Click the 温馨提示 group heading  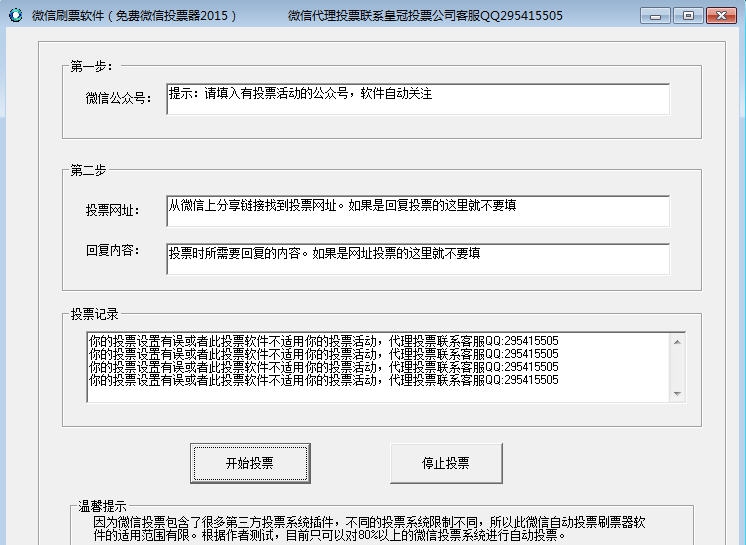pos(102,506)
